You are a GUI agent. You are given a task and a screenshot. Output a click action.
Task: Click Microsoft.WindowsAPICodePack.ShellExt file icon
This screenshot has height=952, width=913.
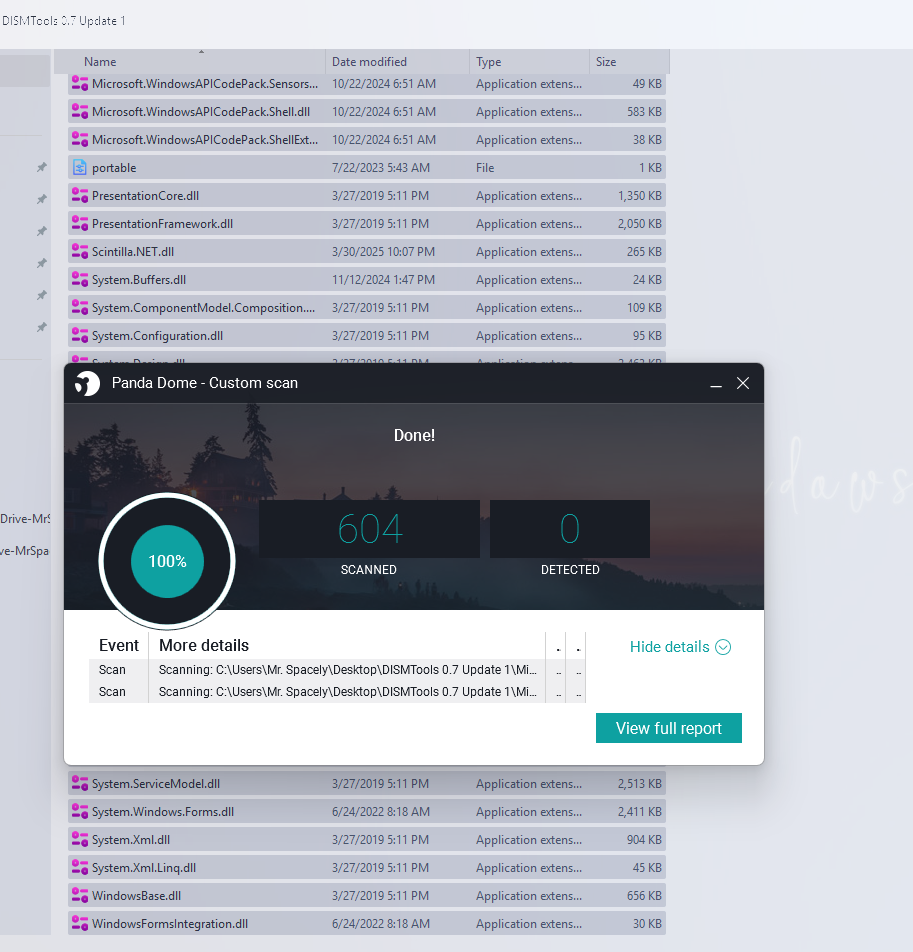click(x=80, y=140)
